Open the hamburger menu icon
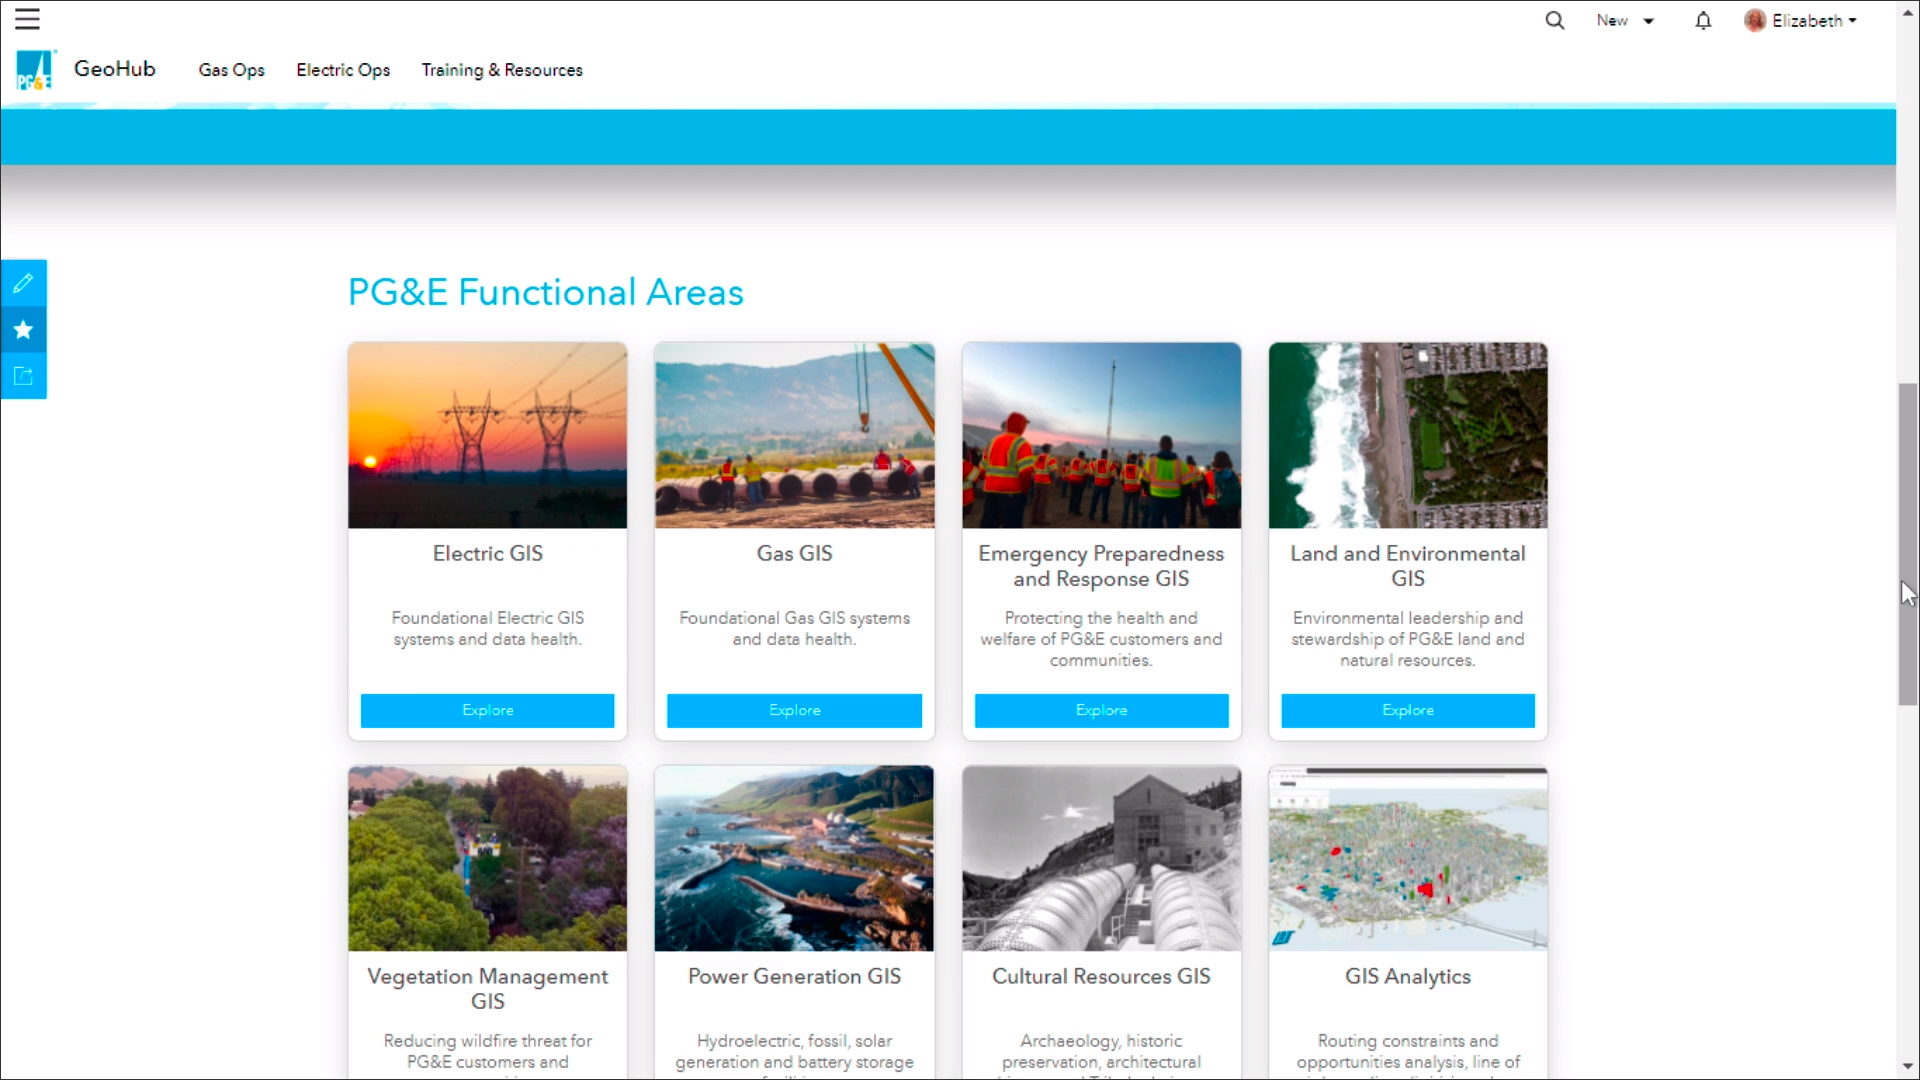 tap(27, 19)
